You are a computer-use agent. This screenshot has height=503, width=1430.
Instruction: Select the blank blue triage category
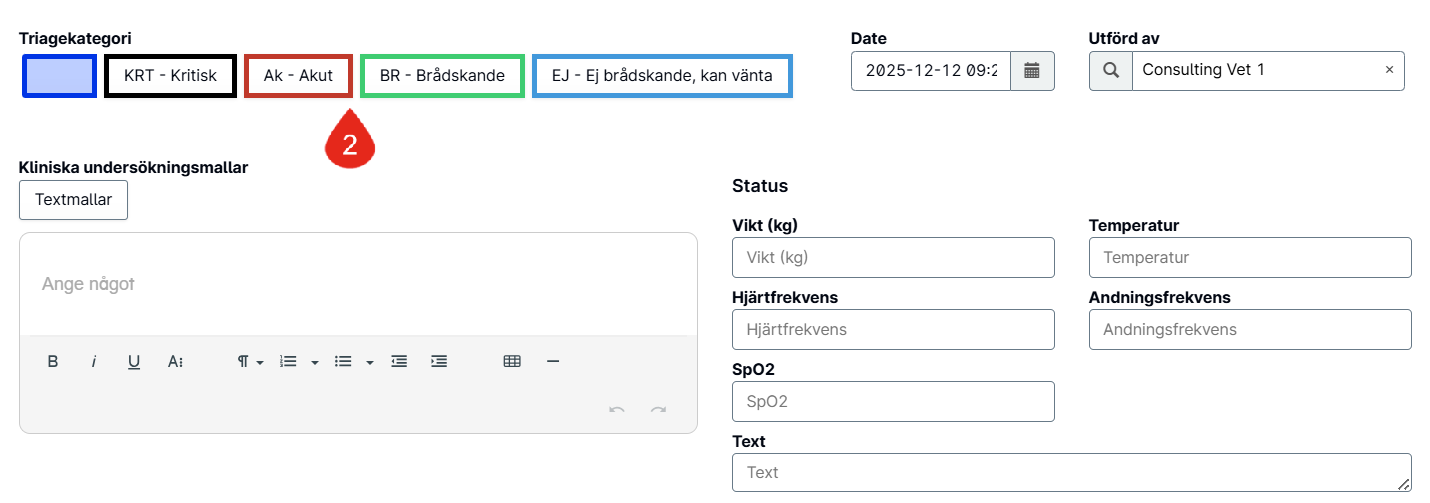[59, 76]
